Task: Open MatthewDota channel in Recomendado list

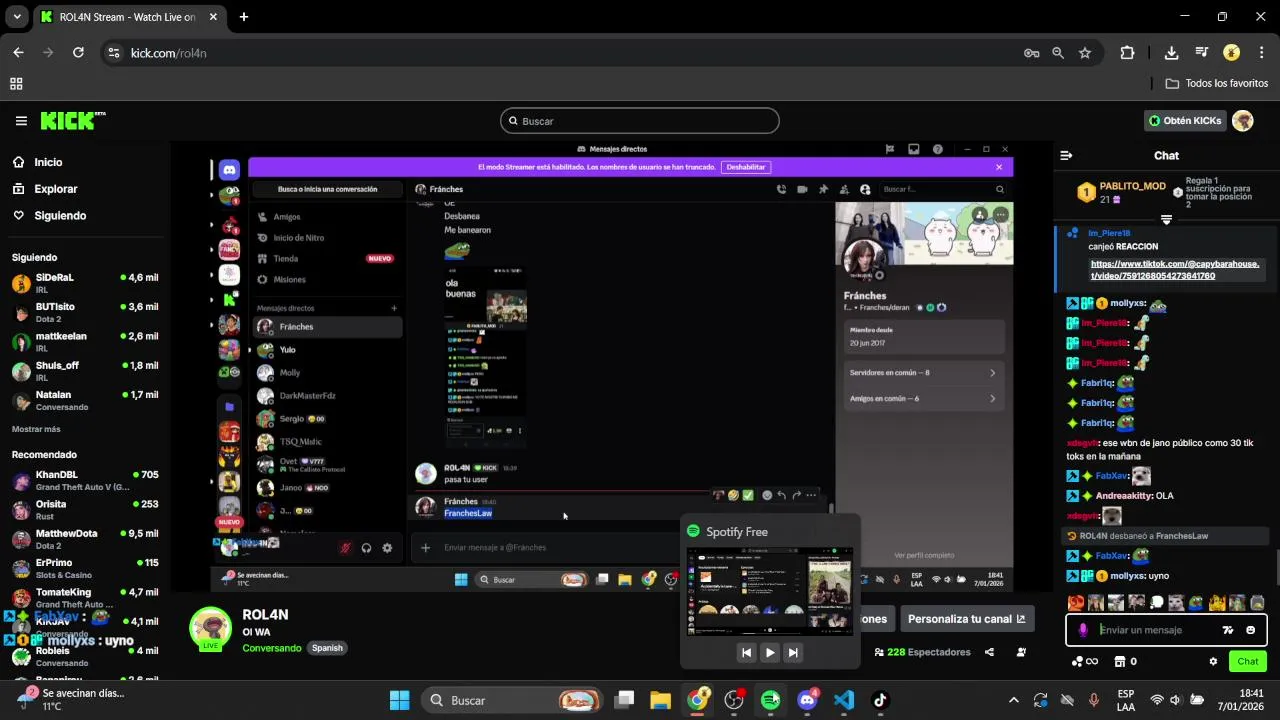Action: point(85,539)
